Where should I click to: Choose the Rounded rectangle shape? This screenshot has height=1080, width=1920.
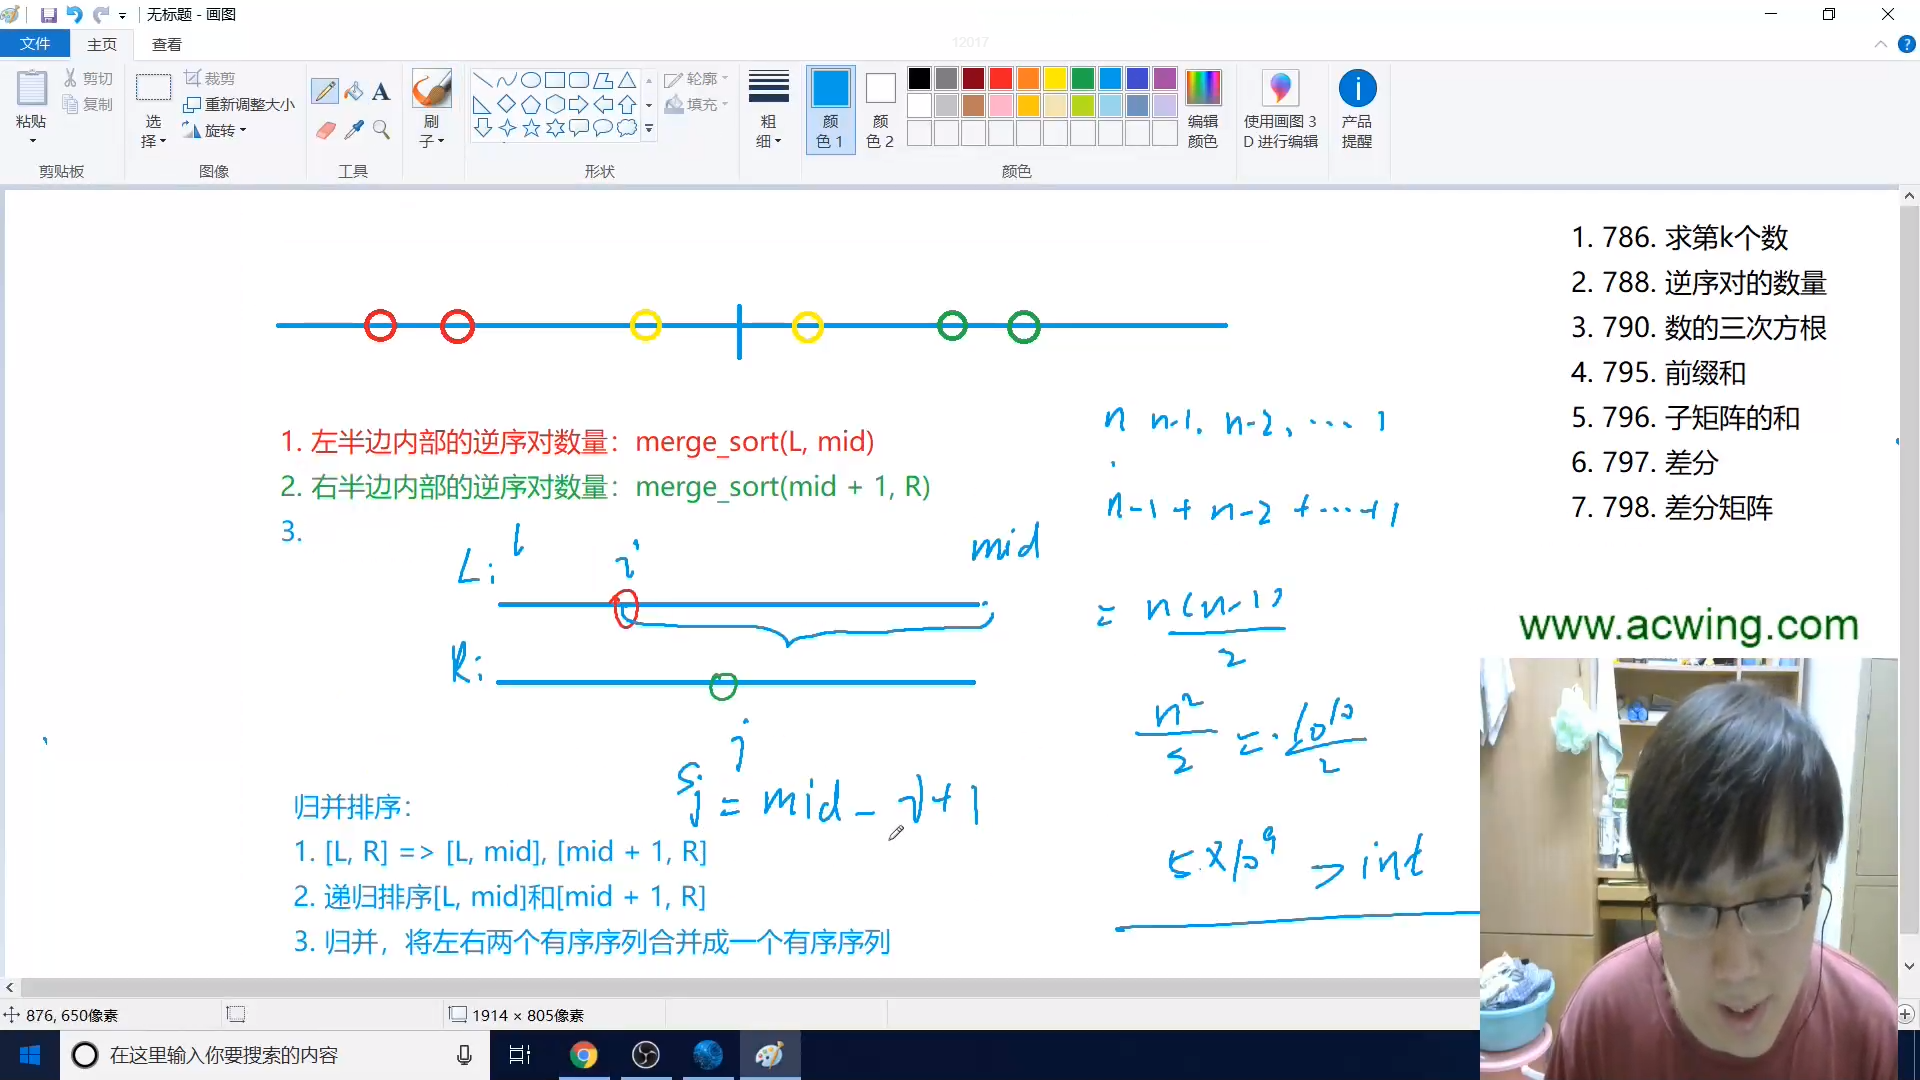click(578, 80)
